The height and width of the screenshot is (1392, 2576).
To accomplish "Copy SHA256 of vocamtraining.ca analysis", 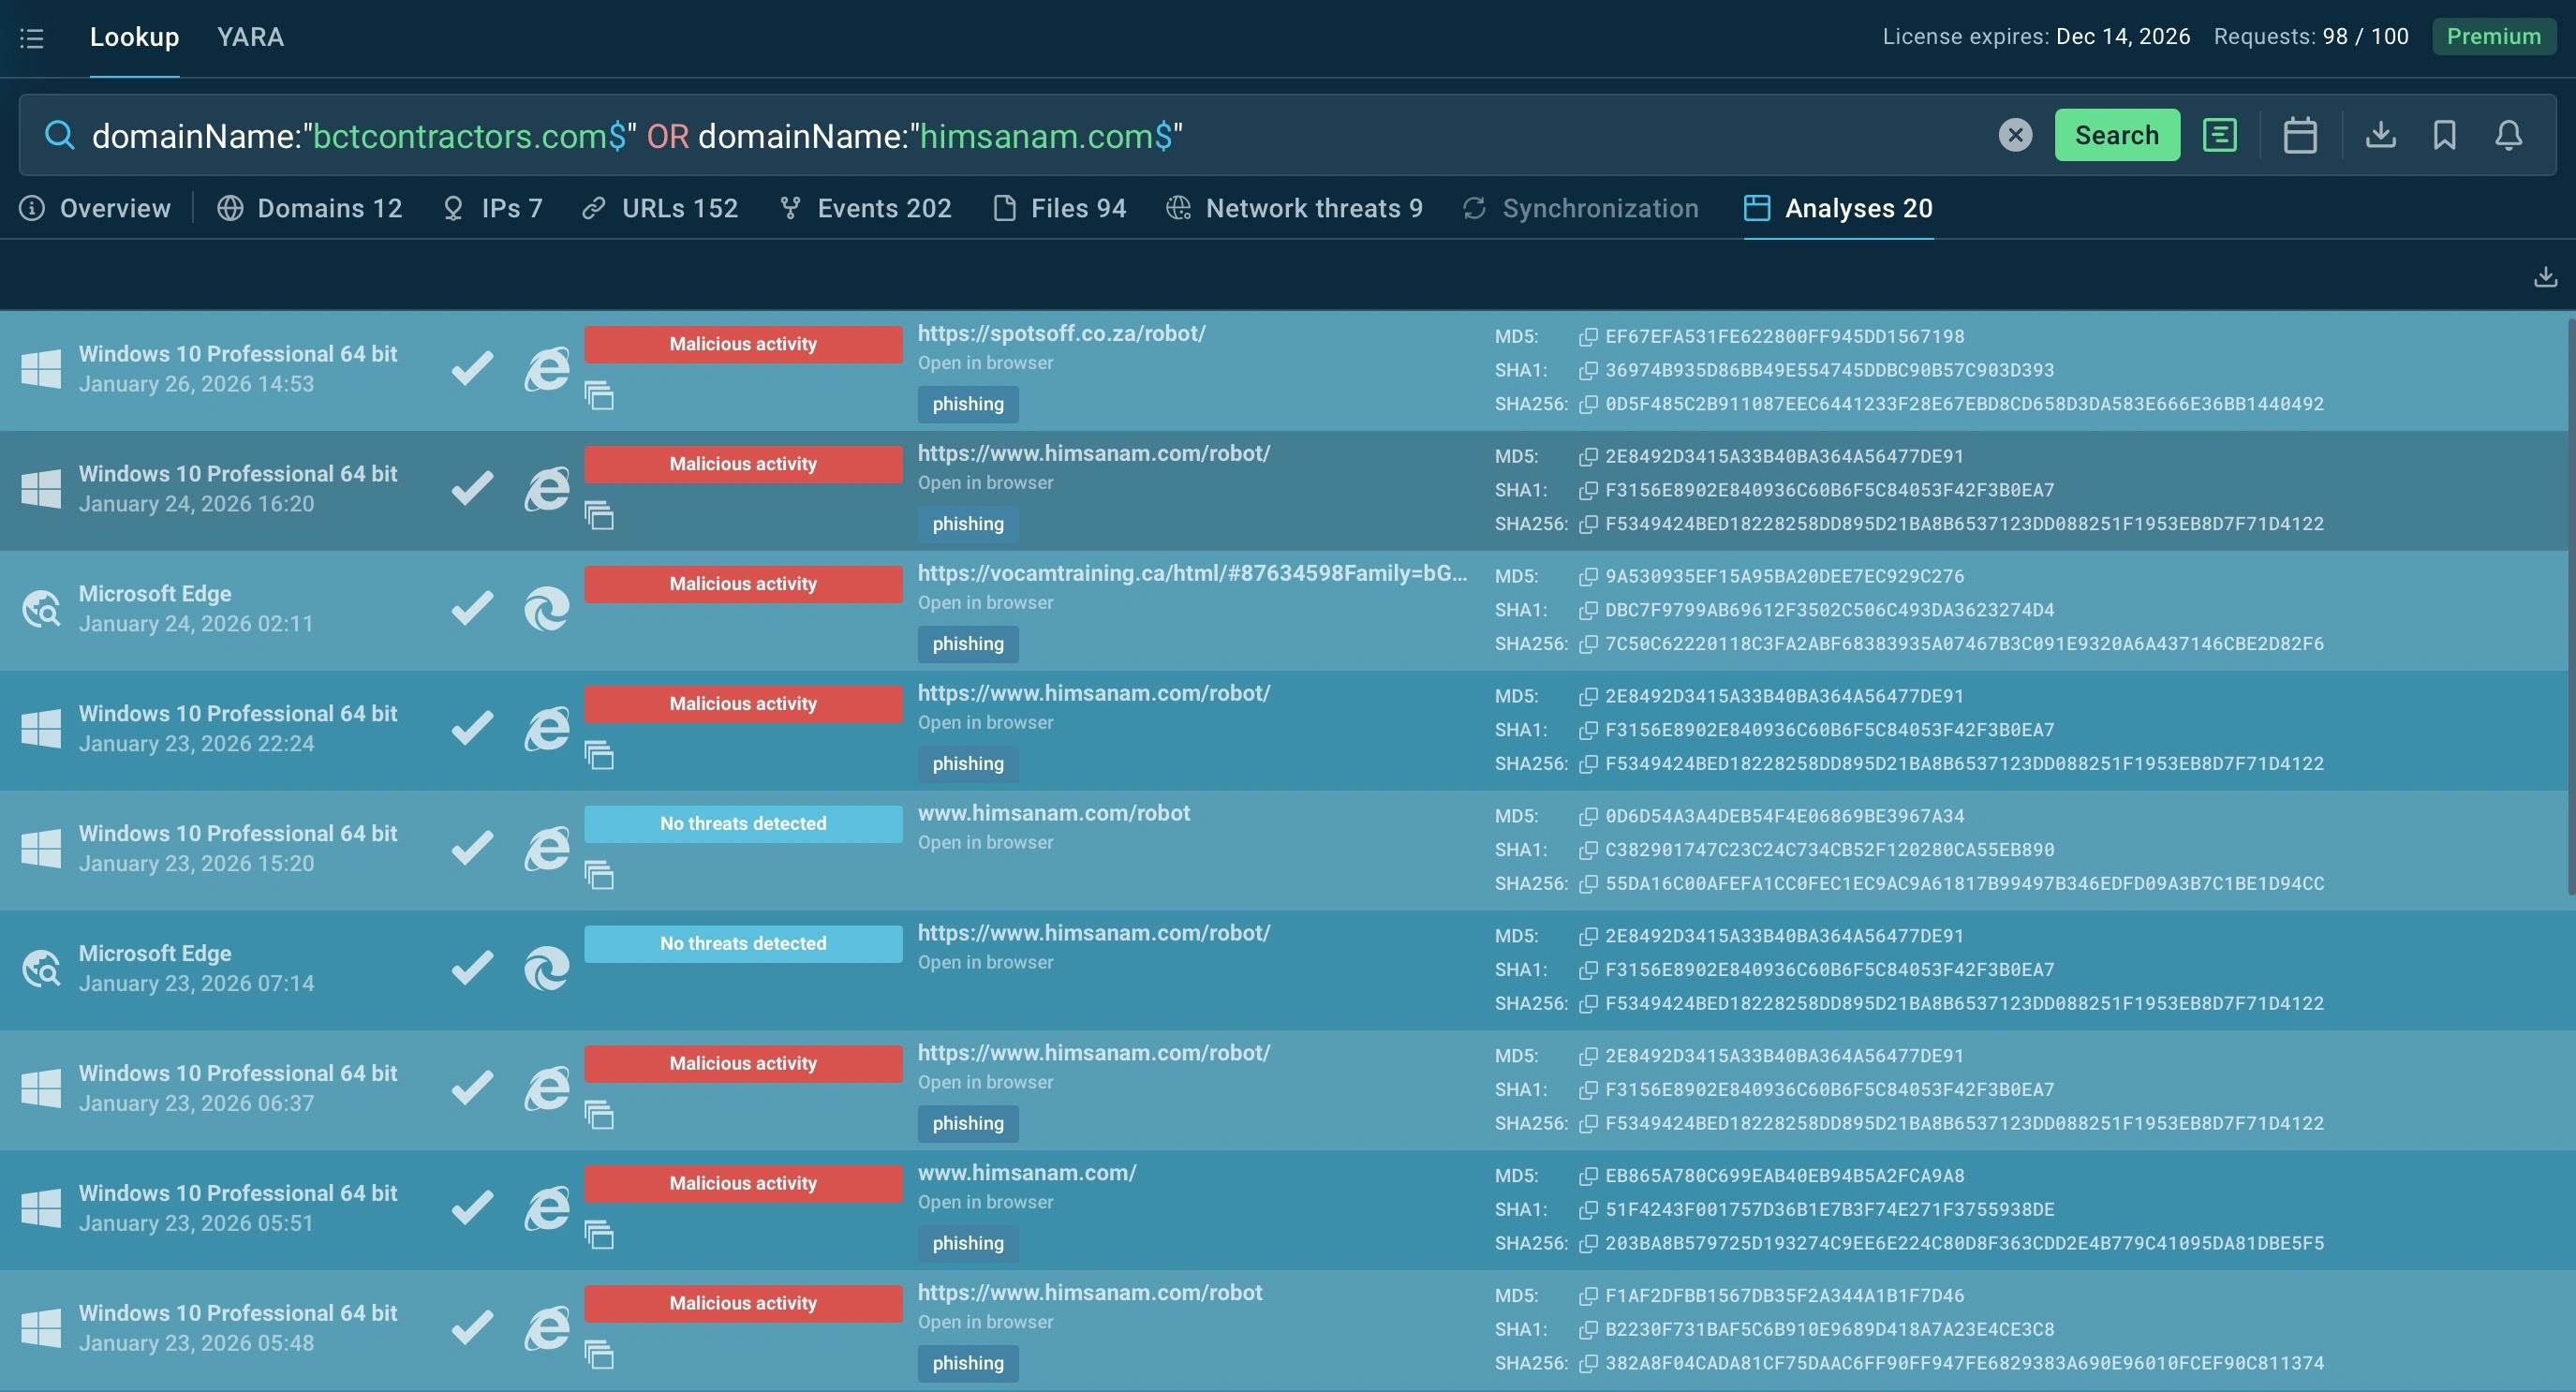I will pyautogui.click(x=1588, y=644).
